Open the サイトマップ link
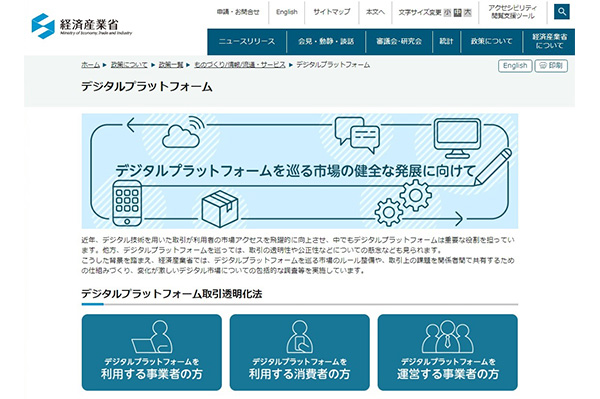 click(x=332, y=12)
